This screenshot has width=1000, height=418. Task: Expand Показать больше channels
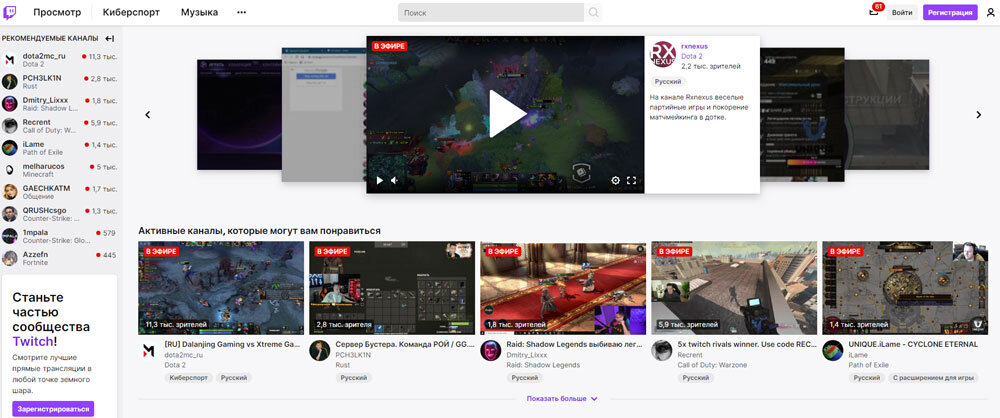(x=562, y=398)
